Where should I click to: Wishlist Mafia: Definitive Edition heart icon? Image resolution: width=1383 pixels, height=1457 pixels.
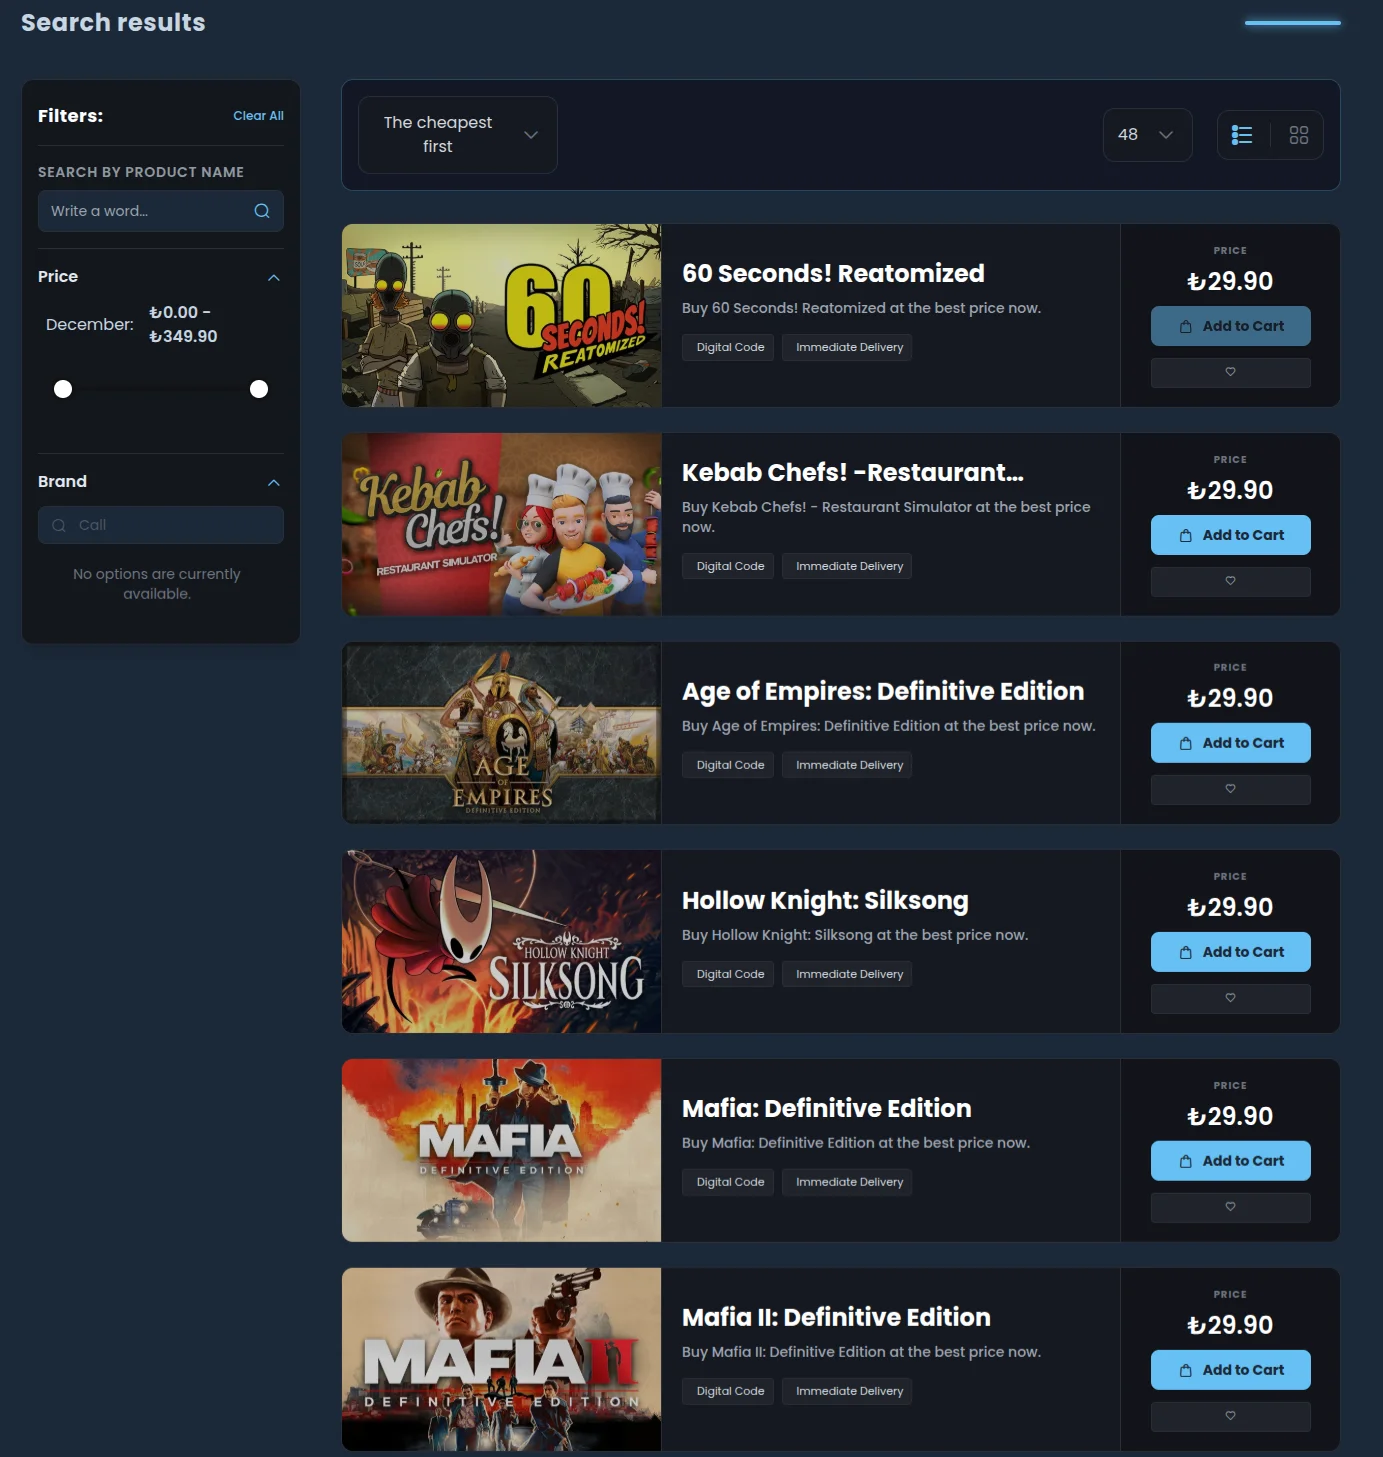tap(1230, 1207)
